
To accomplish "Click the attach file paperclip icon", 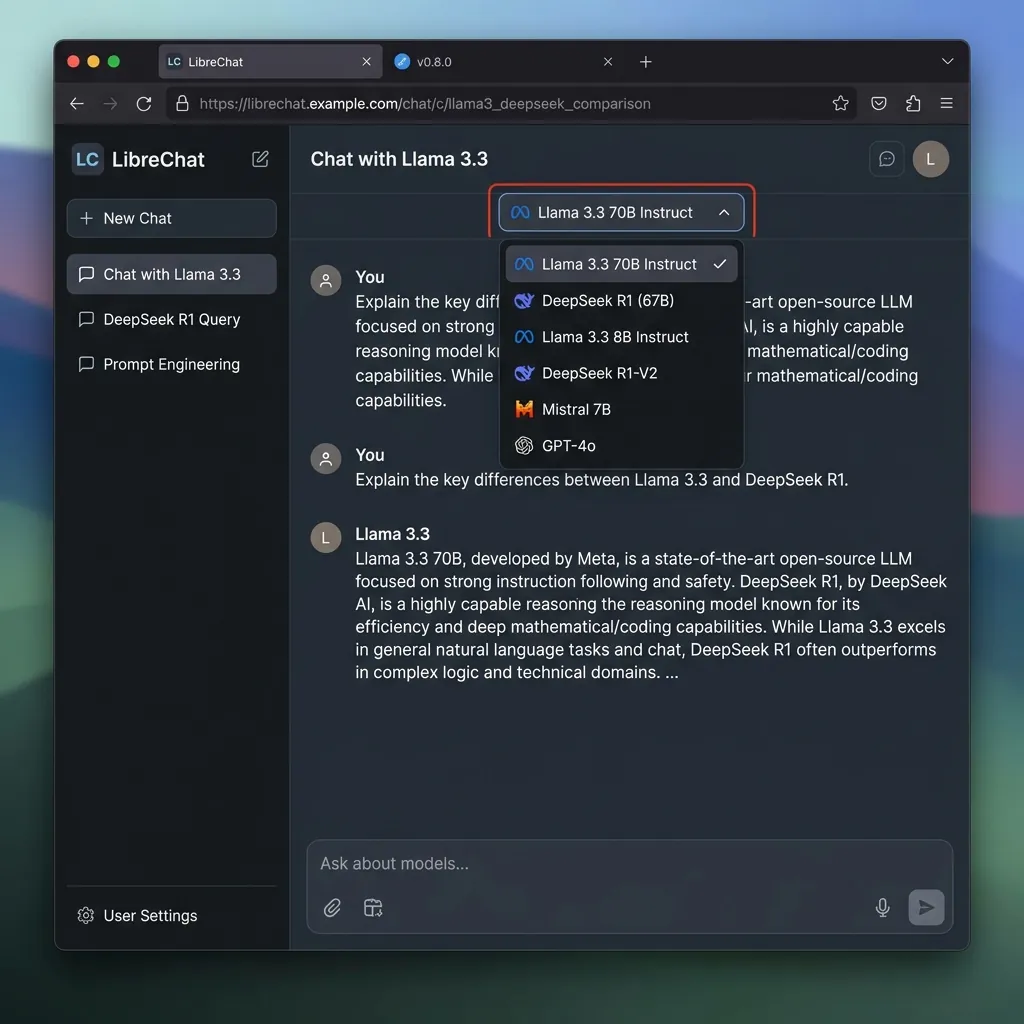I will point(332,907).
